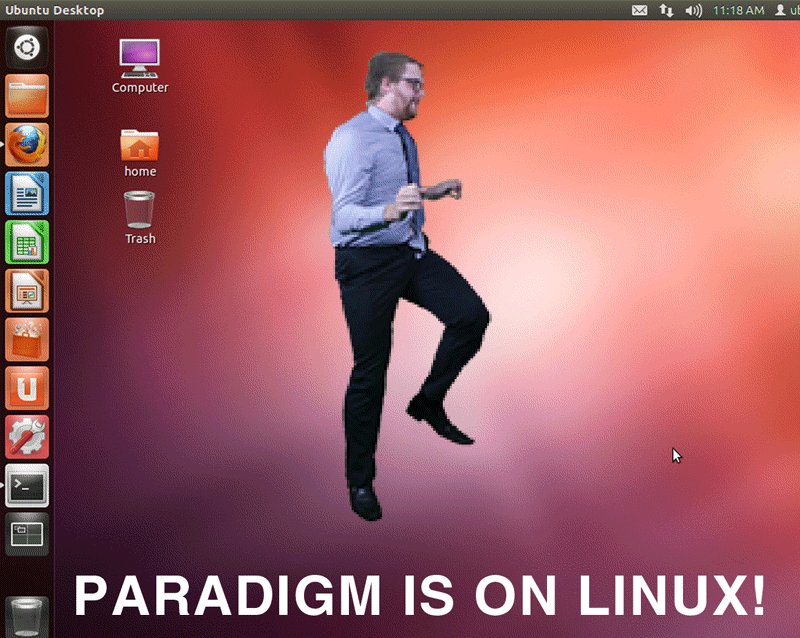800x638 pixels.
Task: Open the network connection indicator
Action: 666,10
